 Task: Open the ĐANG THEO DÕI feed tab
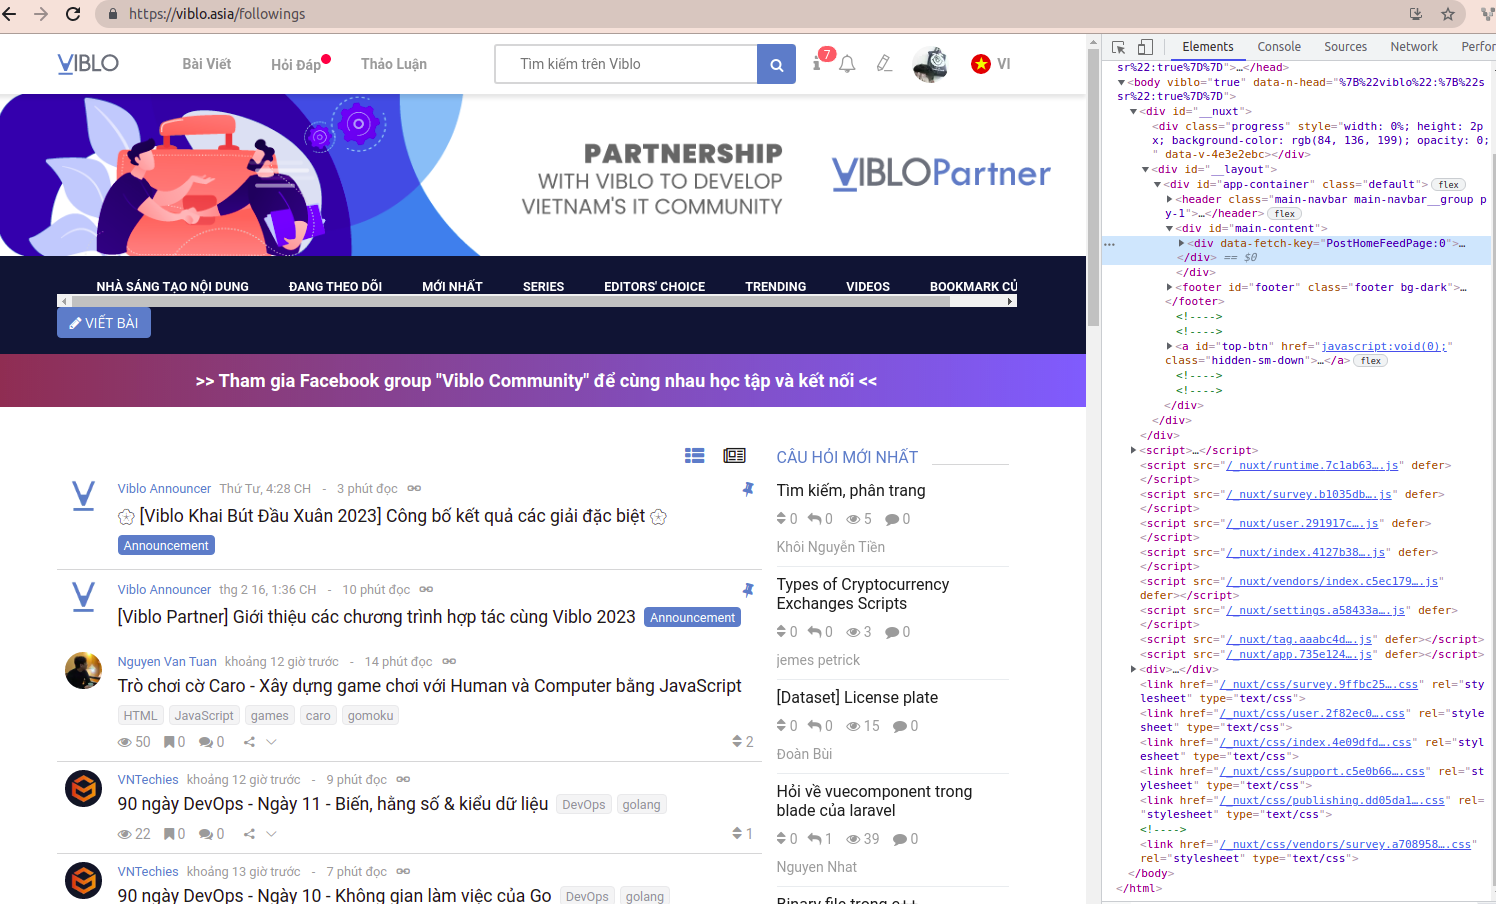click(335, 287)
